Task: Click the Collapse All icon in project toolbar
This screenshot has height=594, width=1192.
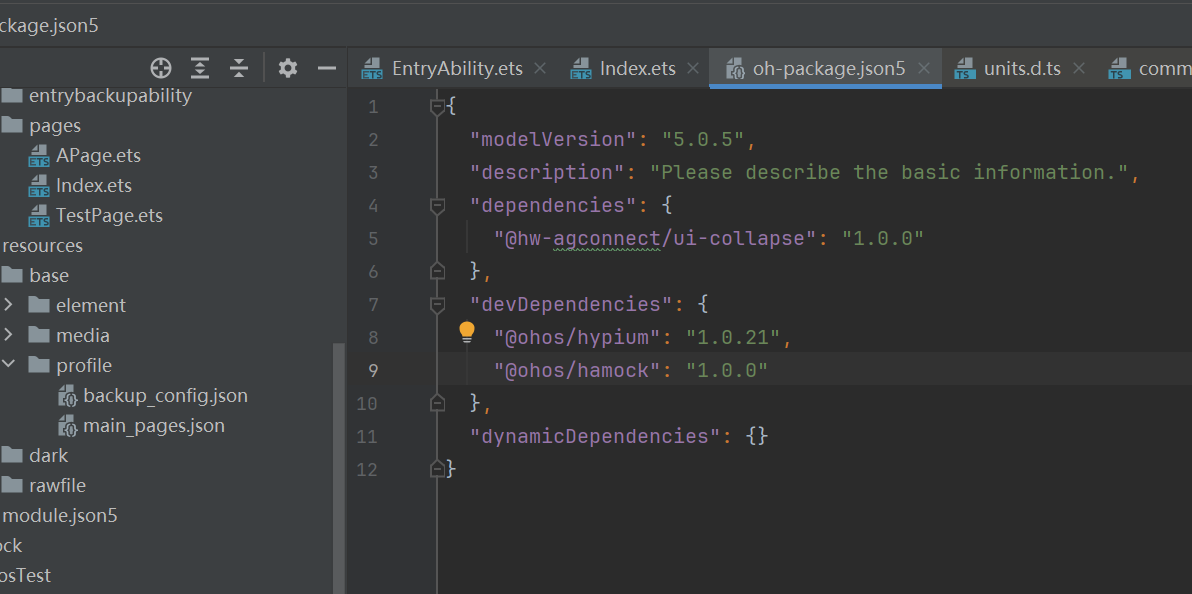Action: [239, 68]
